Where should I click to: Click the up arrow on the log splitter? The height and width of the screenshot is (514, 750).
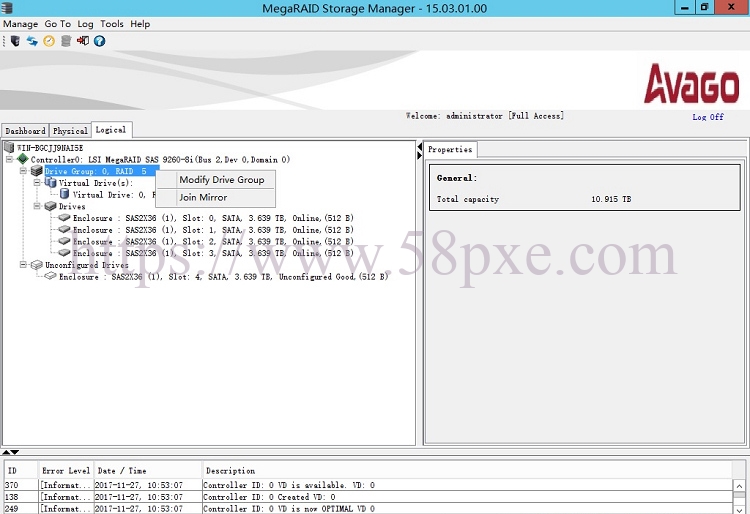[x=6, y=452]
